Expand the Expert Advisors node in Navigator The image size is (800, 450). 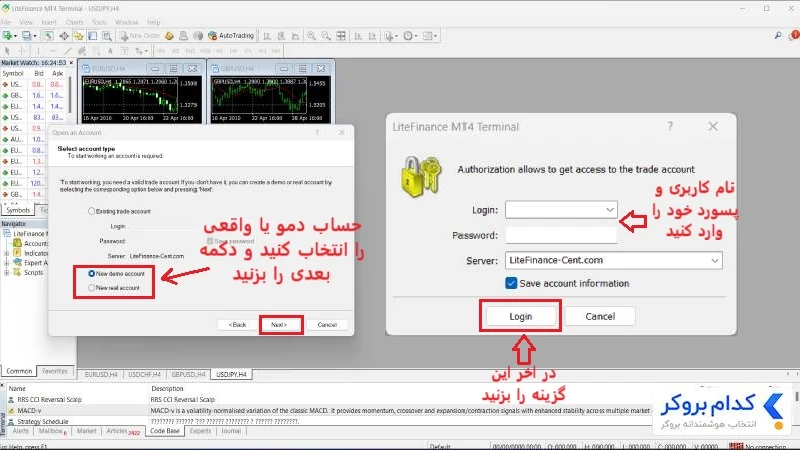(7, 263)
